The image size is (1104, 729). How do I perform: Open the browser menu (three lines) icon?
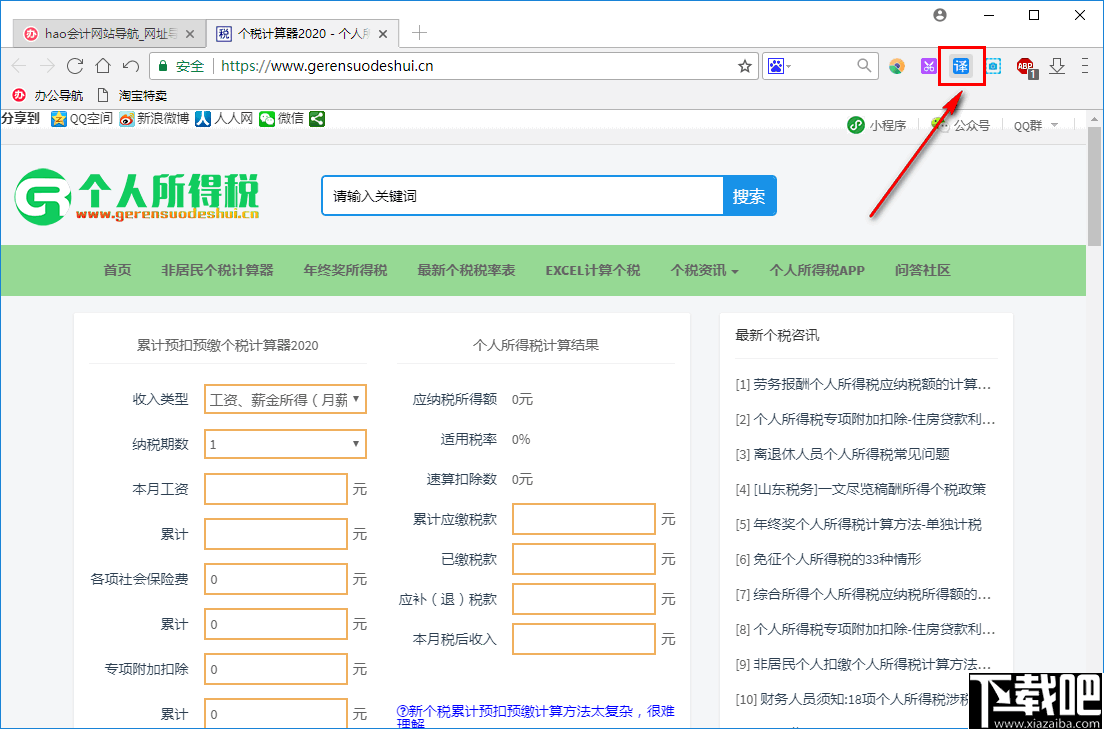point(1083,65)
